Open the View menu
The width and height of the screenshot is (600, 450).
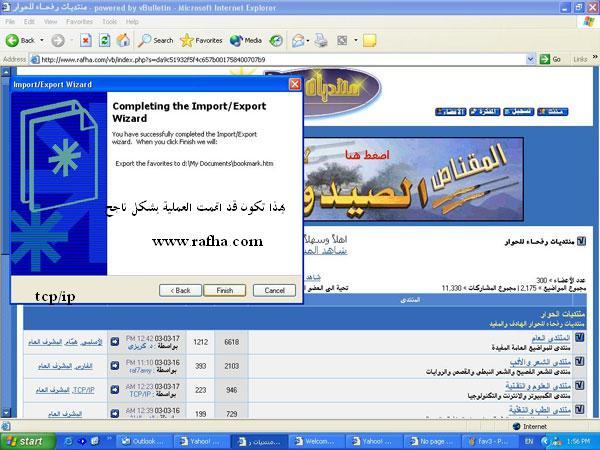tap(50, 22)
